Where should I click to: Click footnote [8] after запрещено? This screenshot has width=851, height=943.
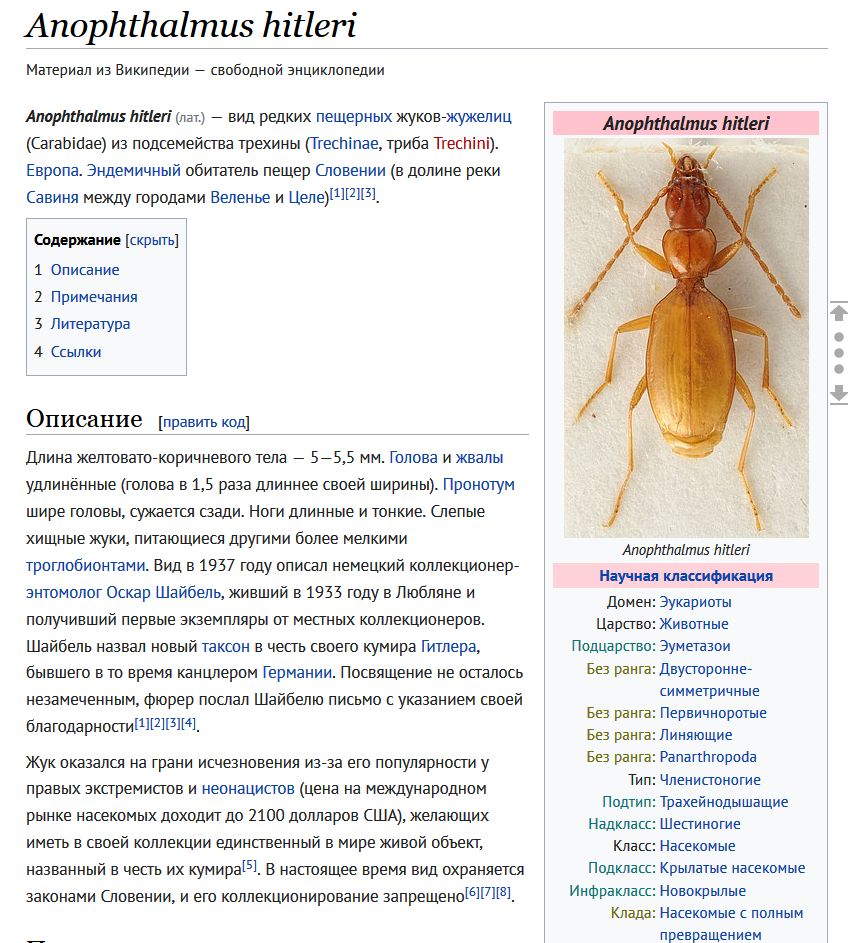click(x=503, y=892)
